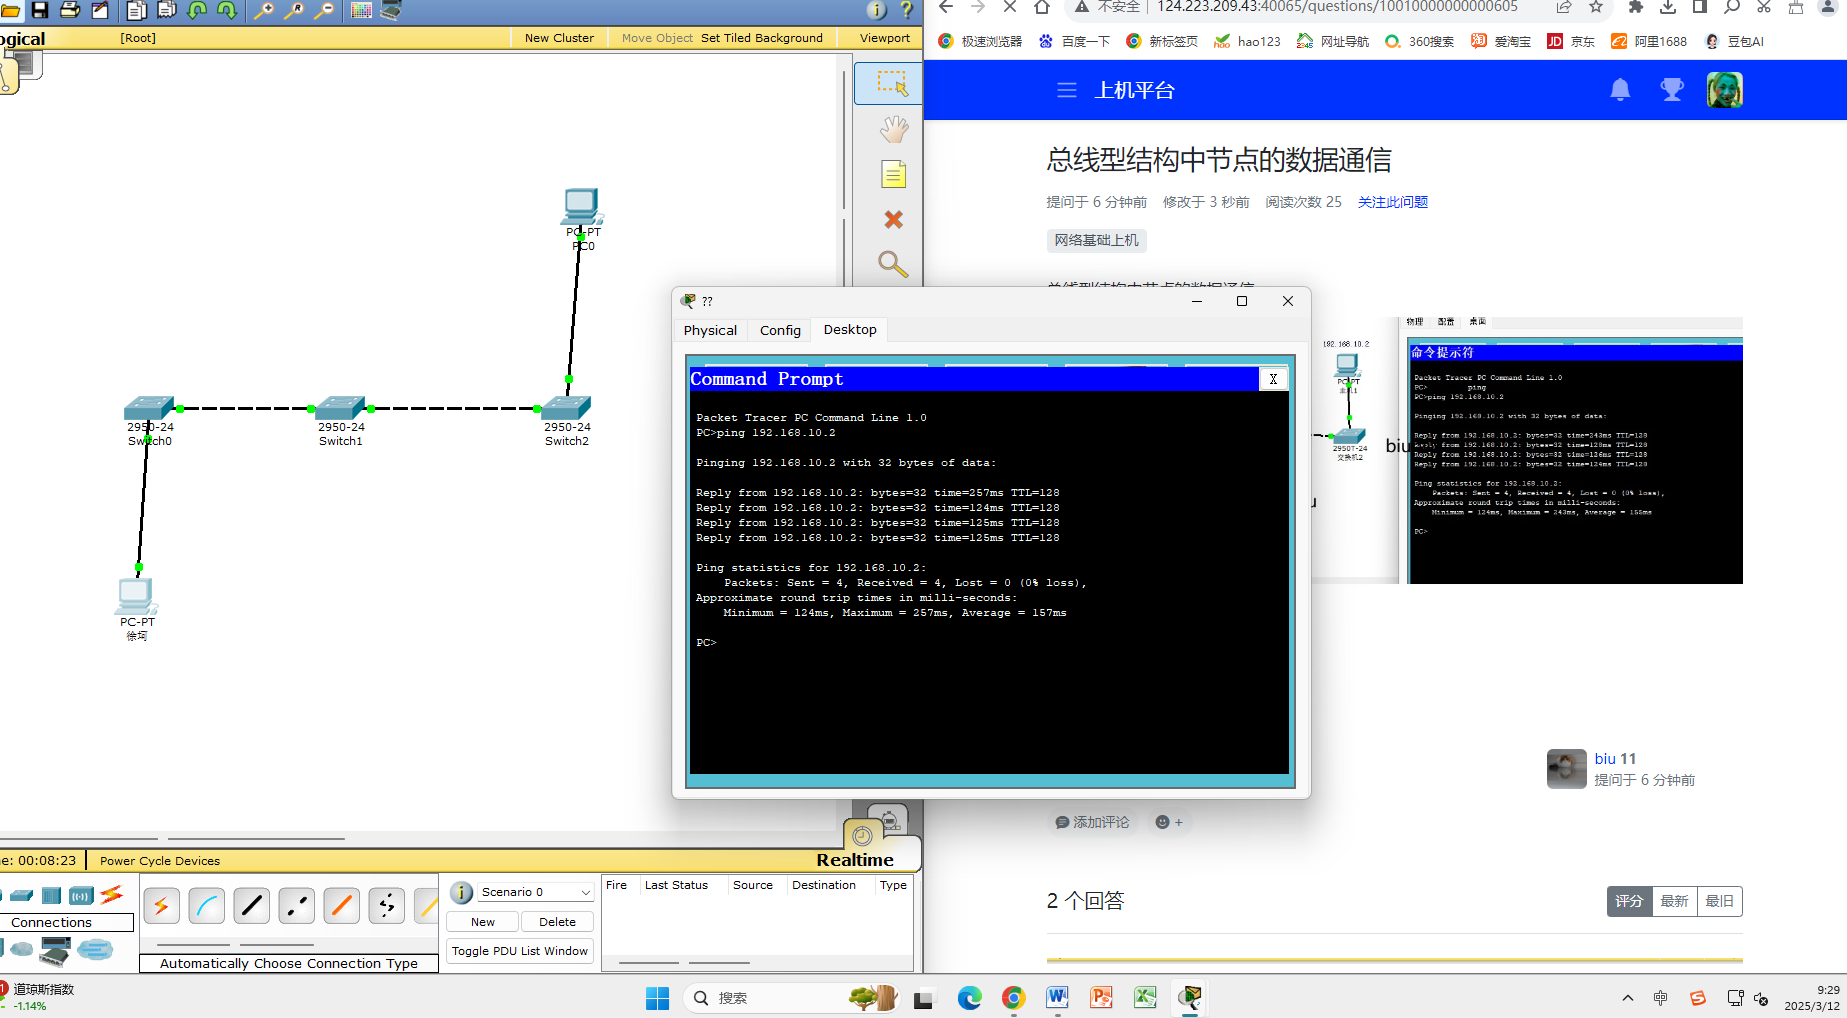Click Delete scenario button
Screen dimensions: 1847x1018
pyautogui.click(x=557, y=922)
